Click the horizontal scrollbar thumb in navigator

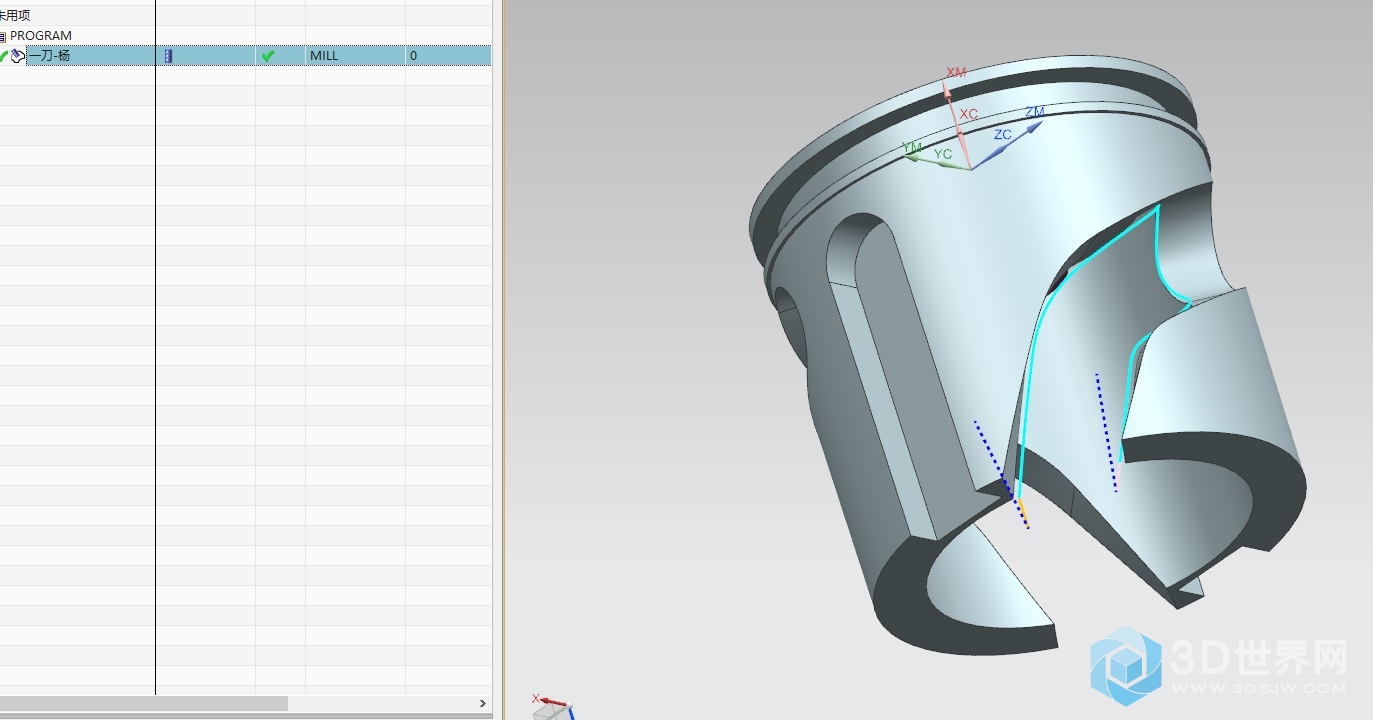144,704
